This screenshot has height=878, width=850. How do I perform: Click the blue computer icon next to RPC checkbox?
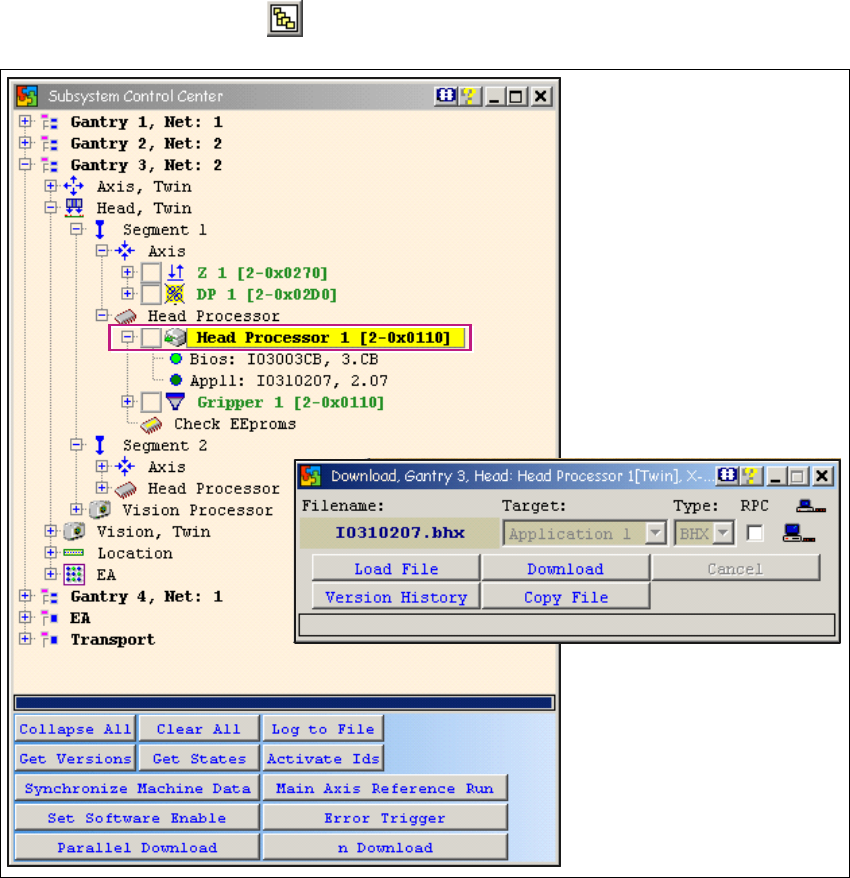tap(798, 533)
